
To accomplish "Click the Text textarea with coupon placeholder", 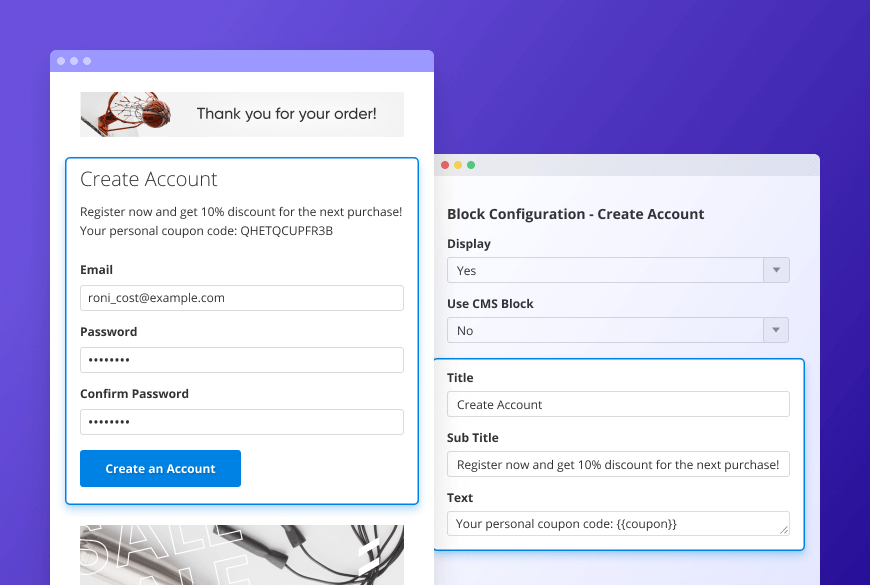I will point(617,523).
